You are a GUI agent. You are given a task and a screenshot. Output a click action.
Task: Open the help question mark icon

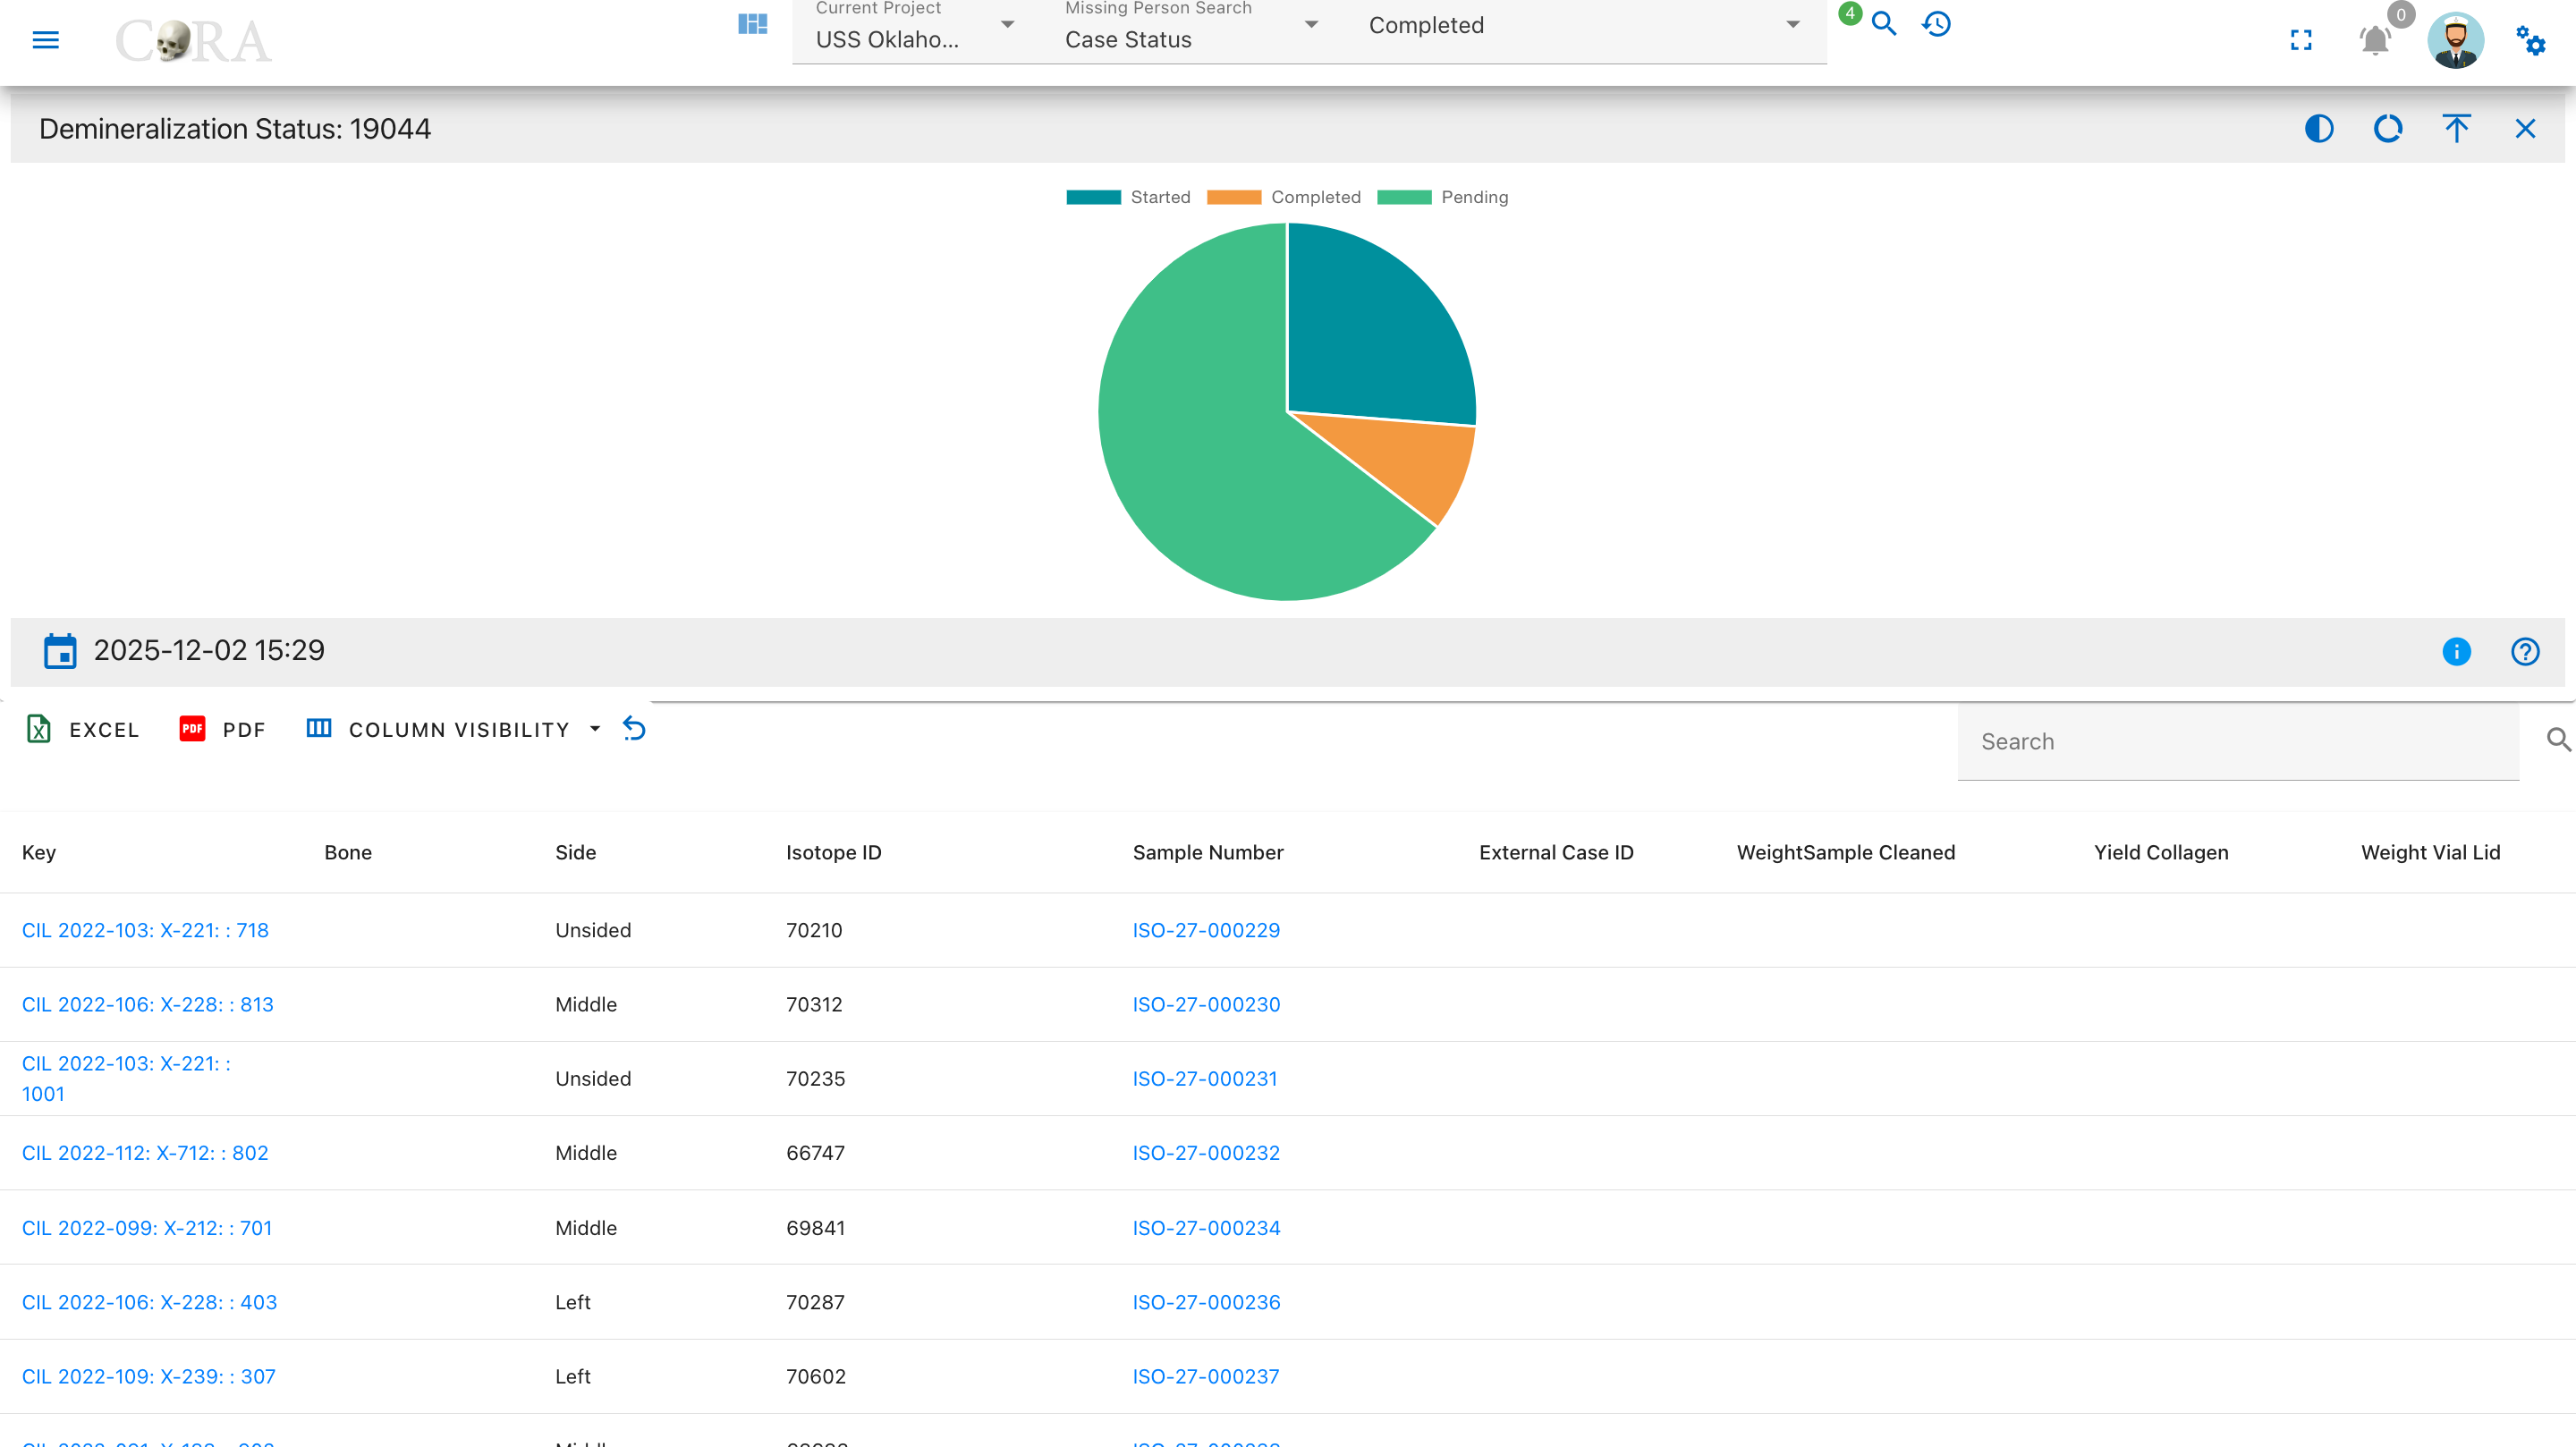[2525, 652]
